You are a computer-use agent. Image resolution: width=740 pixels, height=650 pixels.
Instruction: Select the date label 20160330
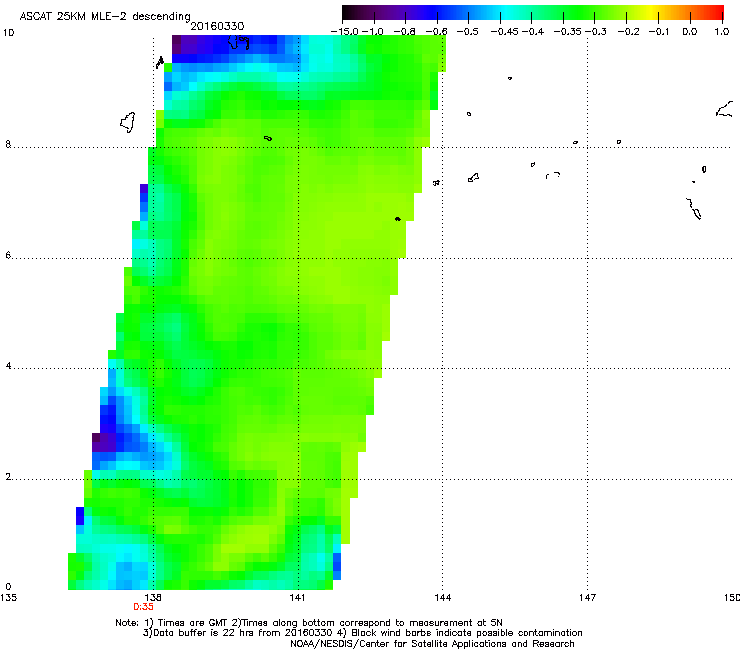217,26
